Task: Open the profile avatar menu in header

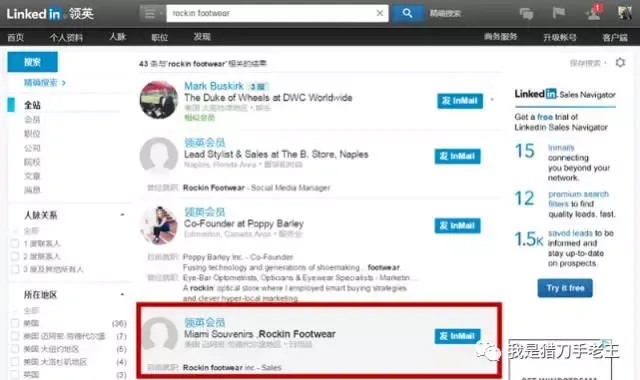Action: 624,13
